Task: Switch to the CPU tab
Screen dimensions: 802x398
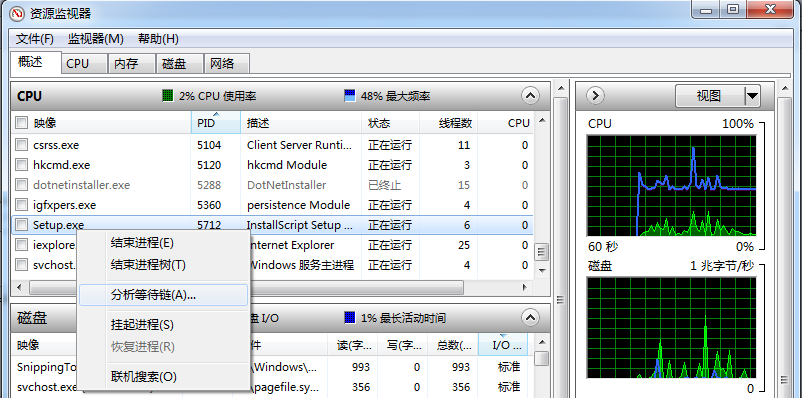Action: [x=84, y=64]
